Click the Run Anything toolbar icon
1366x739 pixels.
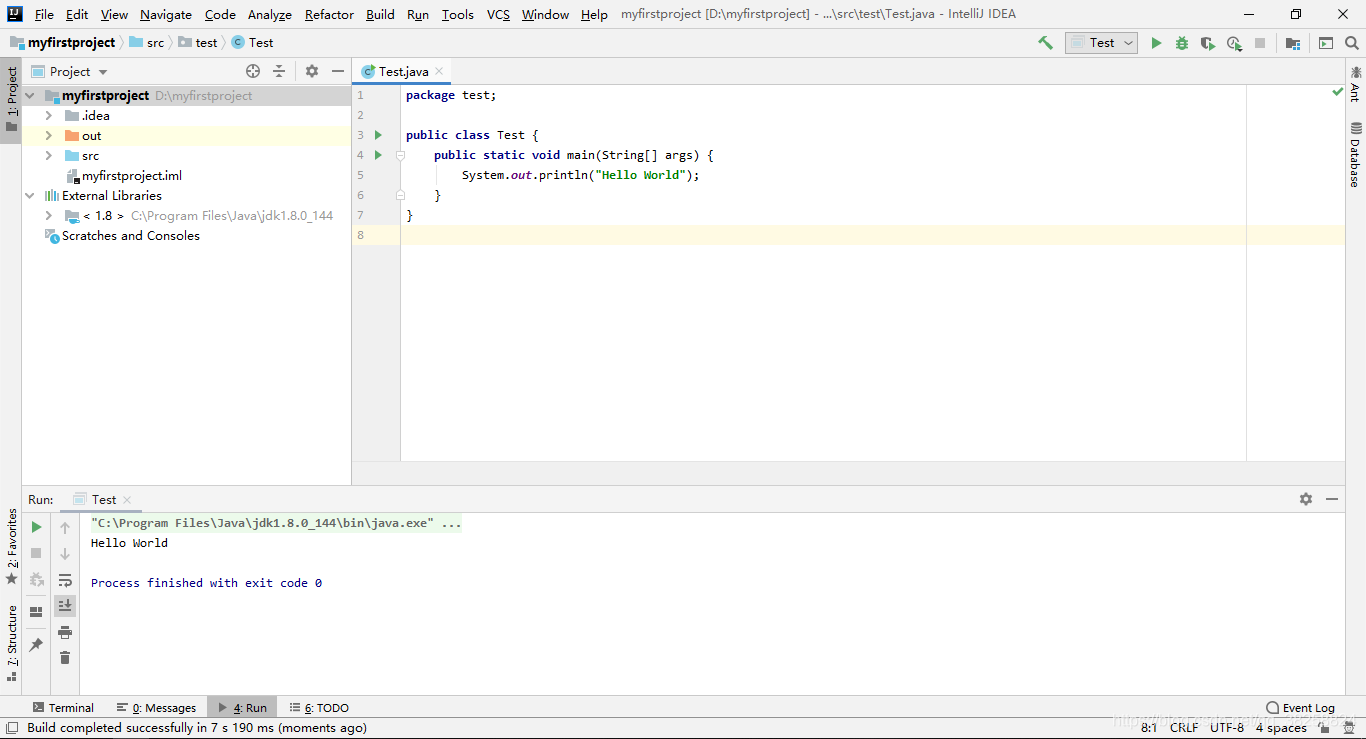click(x=1326, y=43)
